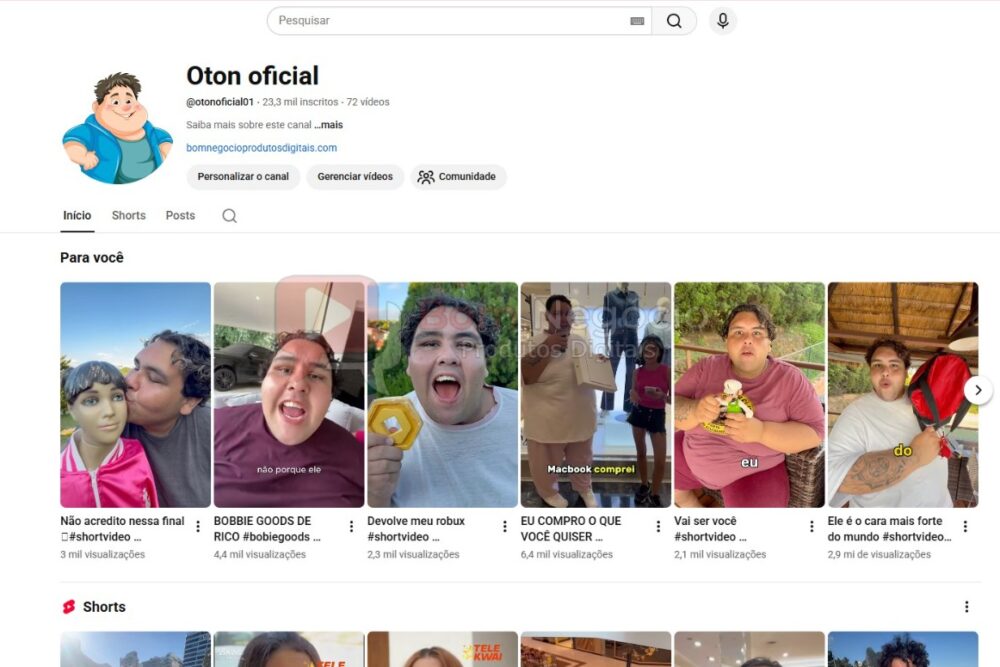Open options for 'Vai ser você' video
This screenshot has height=667, width=1000.
(811, 525)
